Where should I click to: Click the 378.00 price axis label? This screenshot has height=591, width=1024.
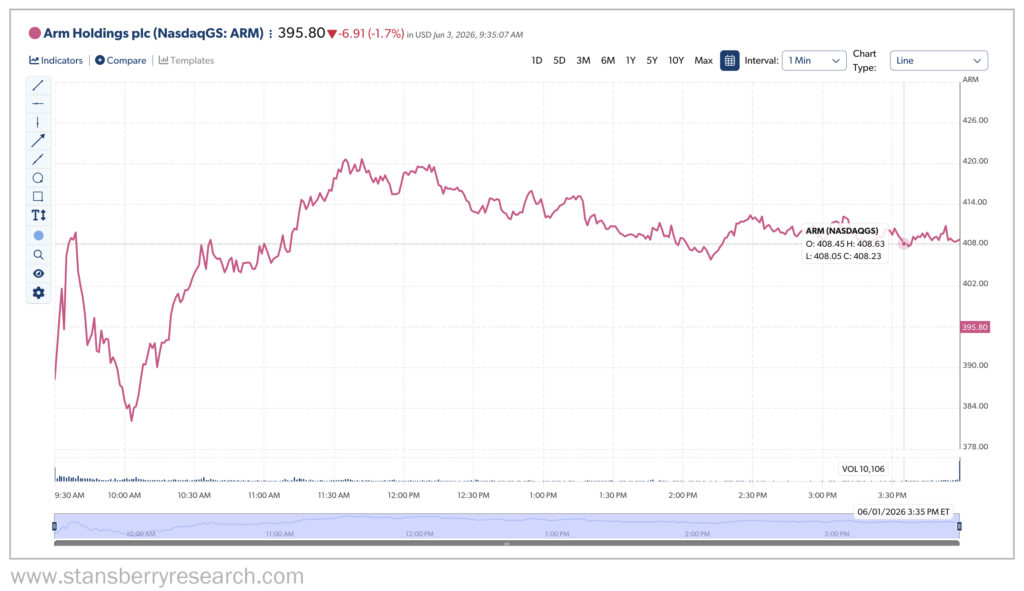(x=975, y=447)
